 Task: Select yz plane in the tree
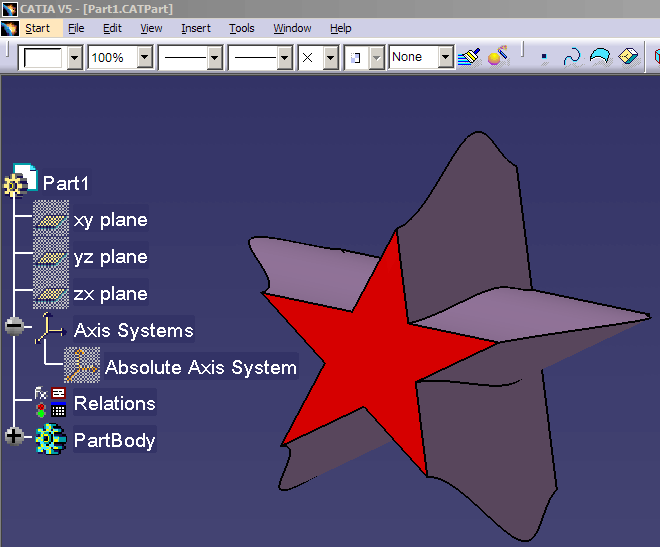click(x=111, y=257)
